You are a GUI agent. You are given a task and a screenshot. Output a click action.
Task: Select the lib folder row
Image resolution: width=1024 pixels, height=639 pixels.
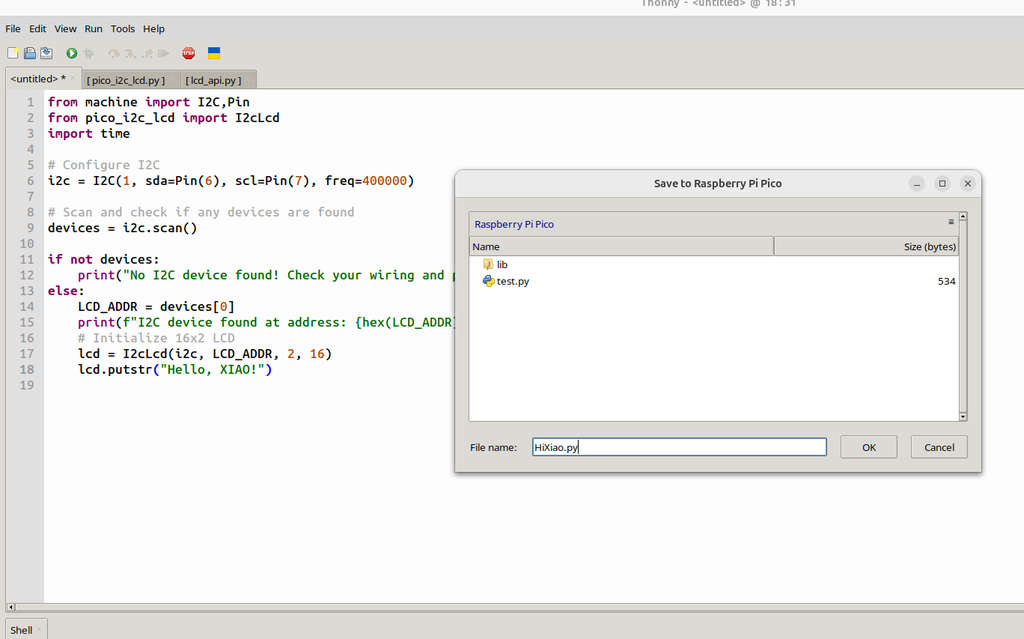(714, 265)
